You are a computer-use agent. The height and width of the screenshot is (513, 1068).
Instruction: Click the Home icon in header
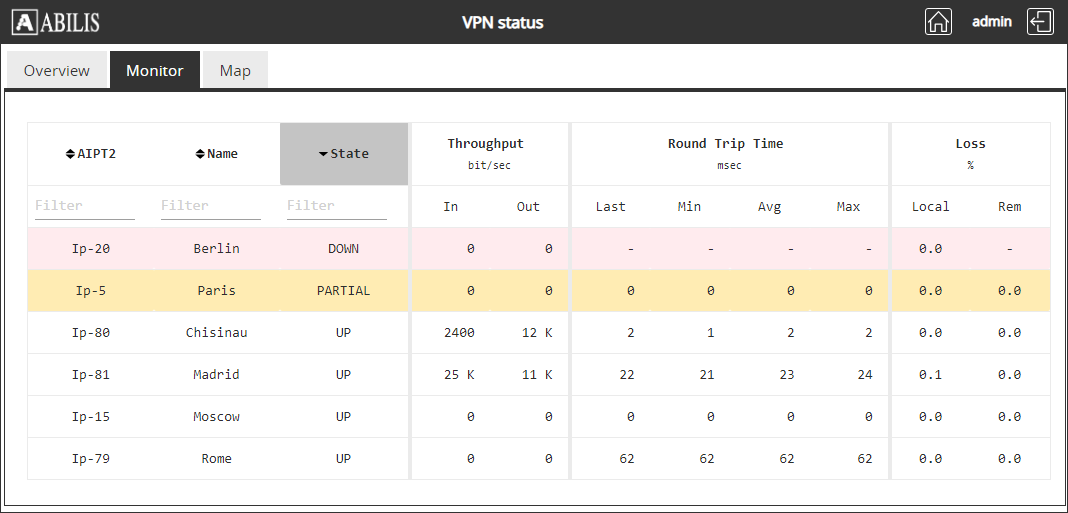[x=938, y=22]
